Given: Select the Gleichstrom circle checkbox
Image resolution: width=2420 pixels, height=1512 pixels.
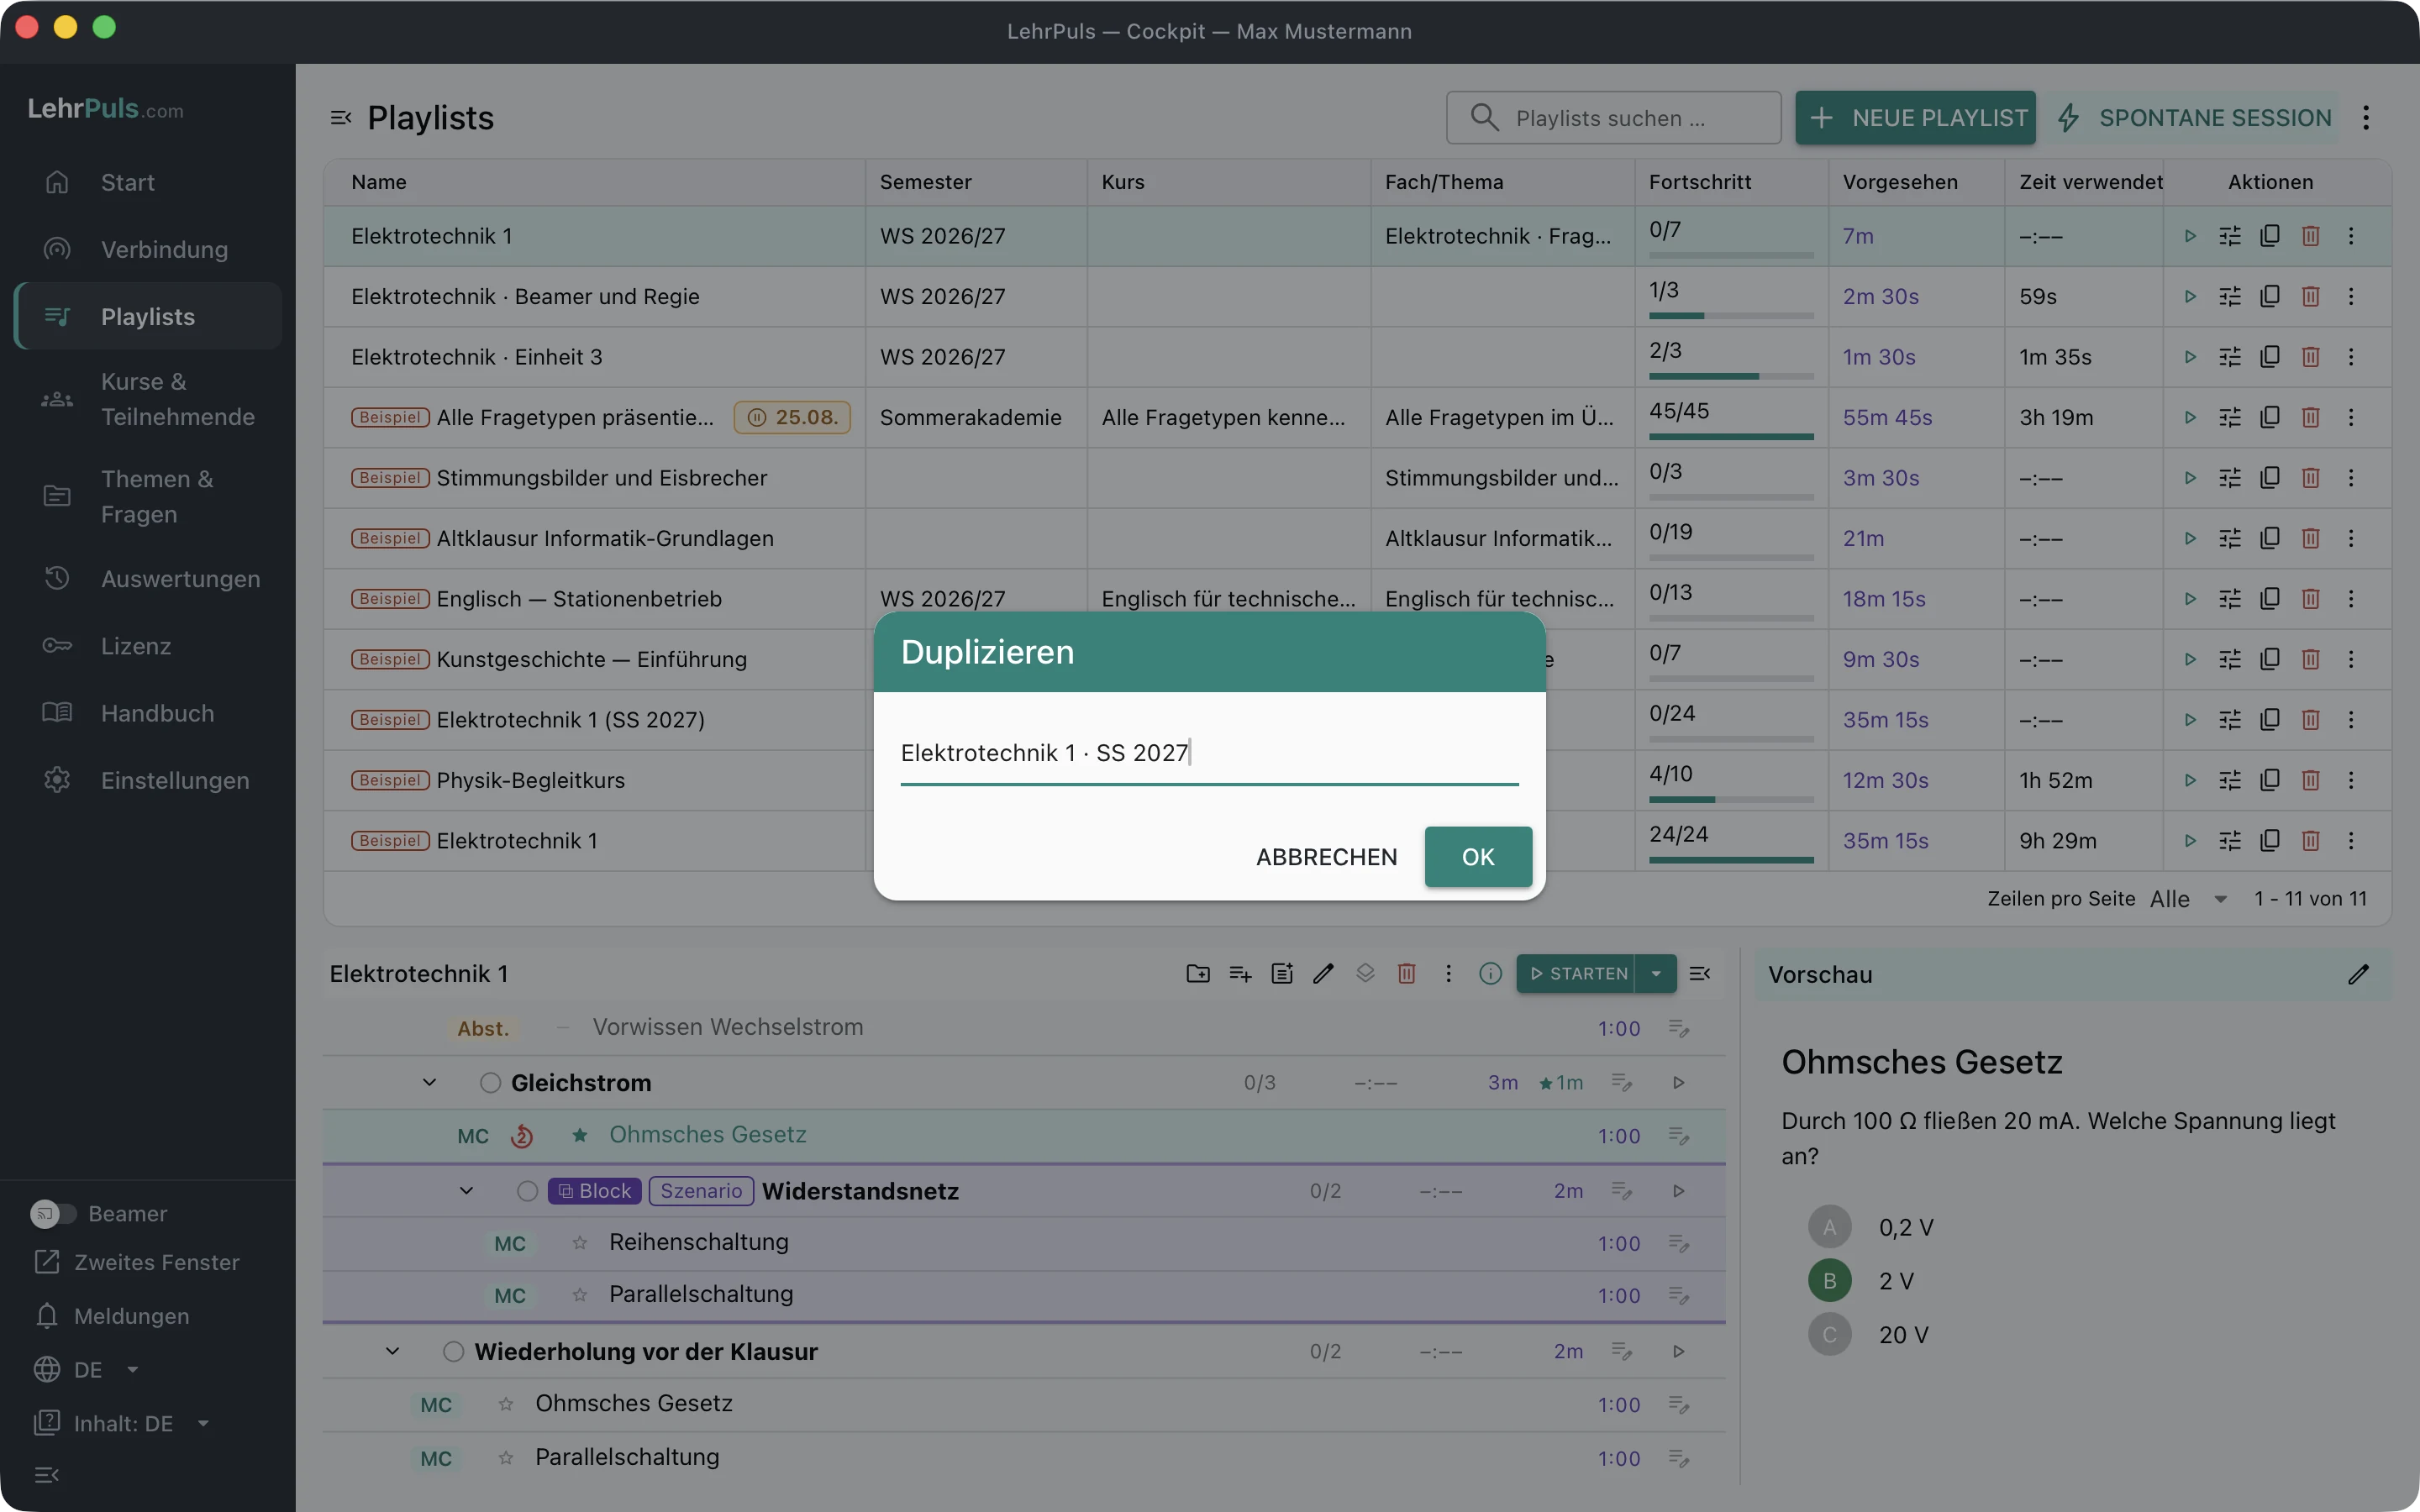Looking at the screenshot, I should pyautogui.click(x=490, y=1082).
